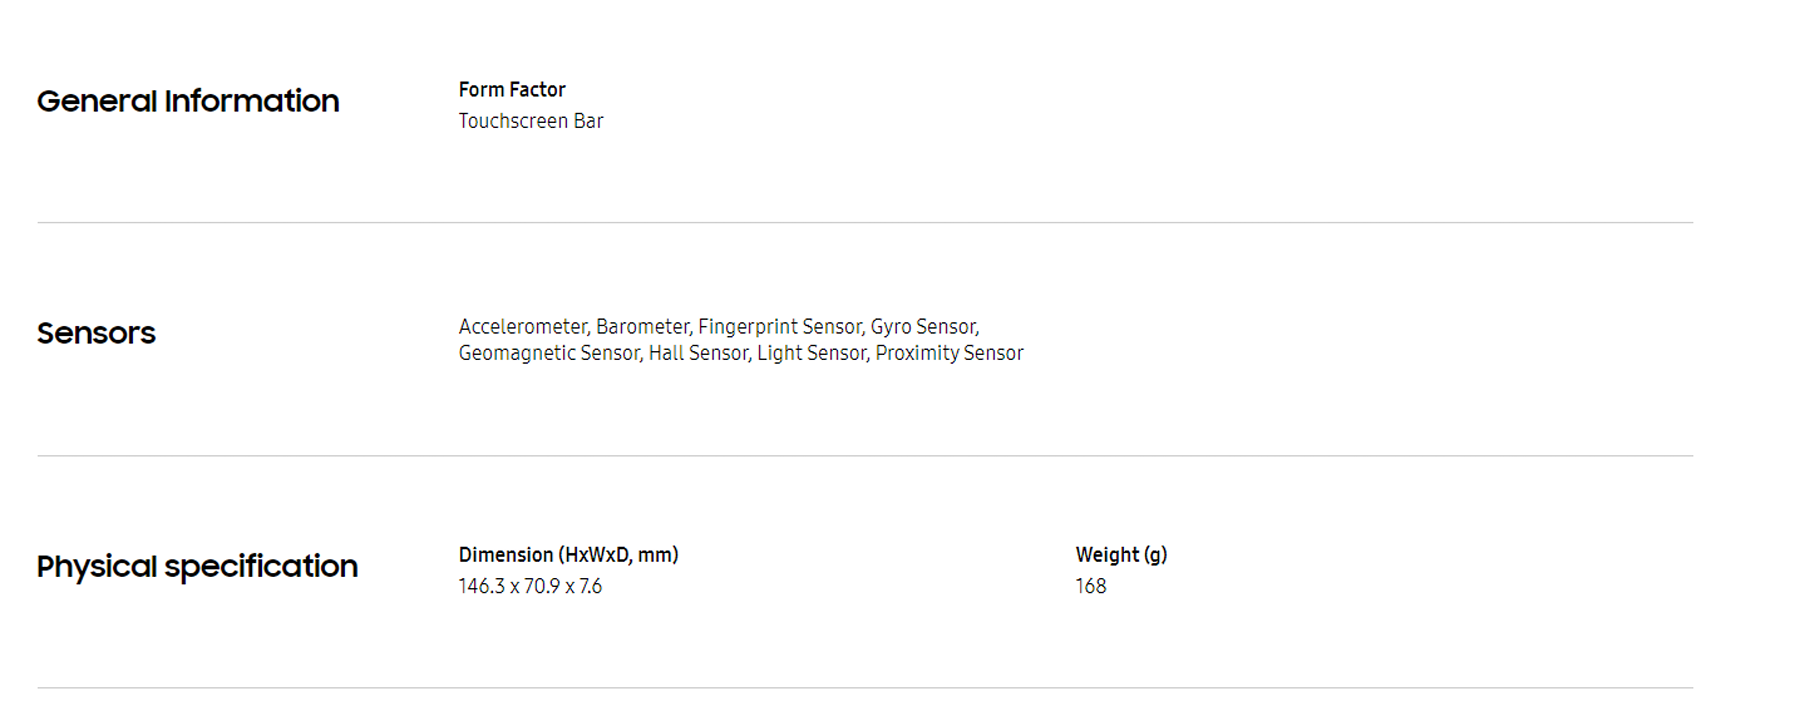Click the Physical specification section heading
The image size is (1800, 701).
pyautogui.click(x=197, y=566)
